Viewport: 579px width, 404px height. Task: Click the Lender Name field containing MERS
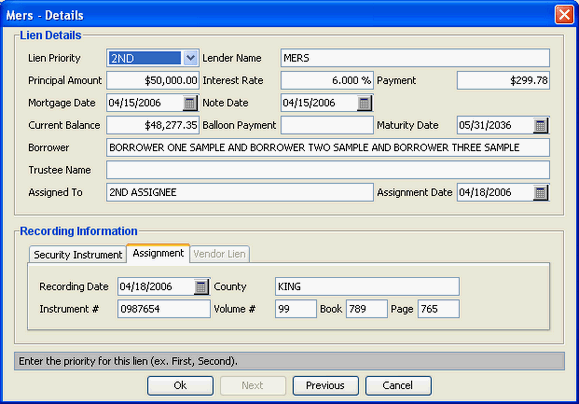click(415, 58)
